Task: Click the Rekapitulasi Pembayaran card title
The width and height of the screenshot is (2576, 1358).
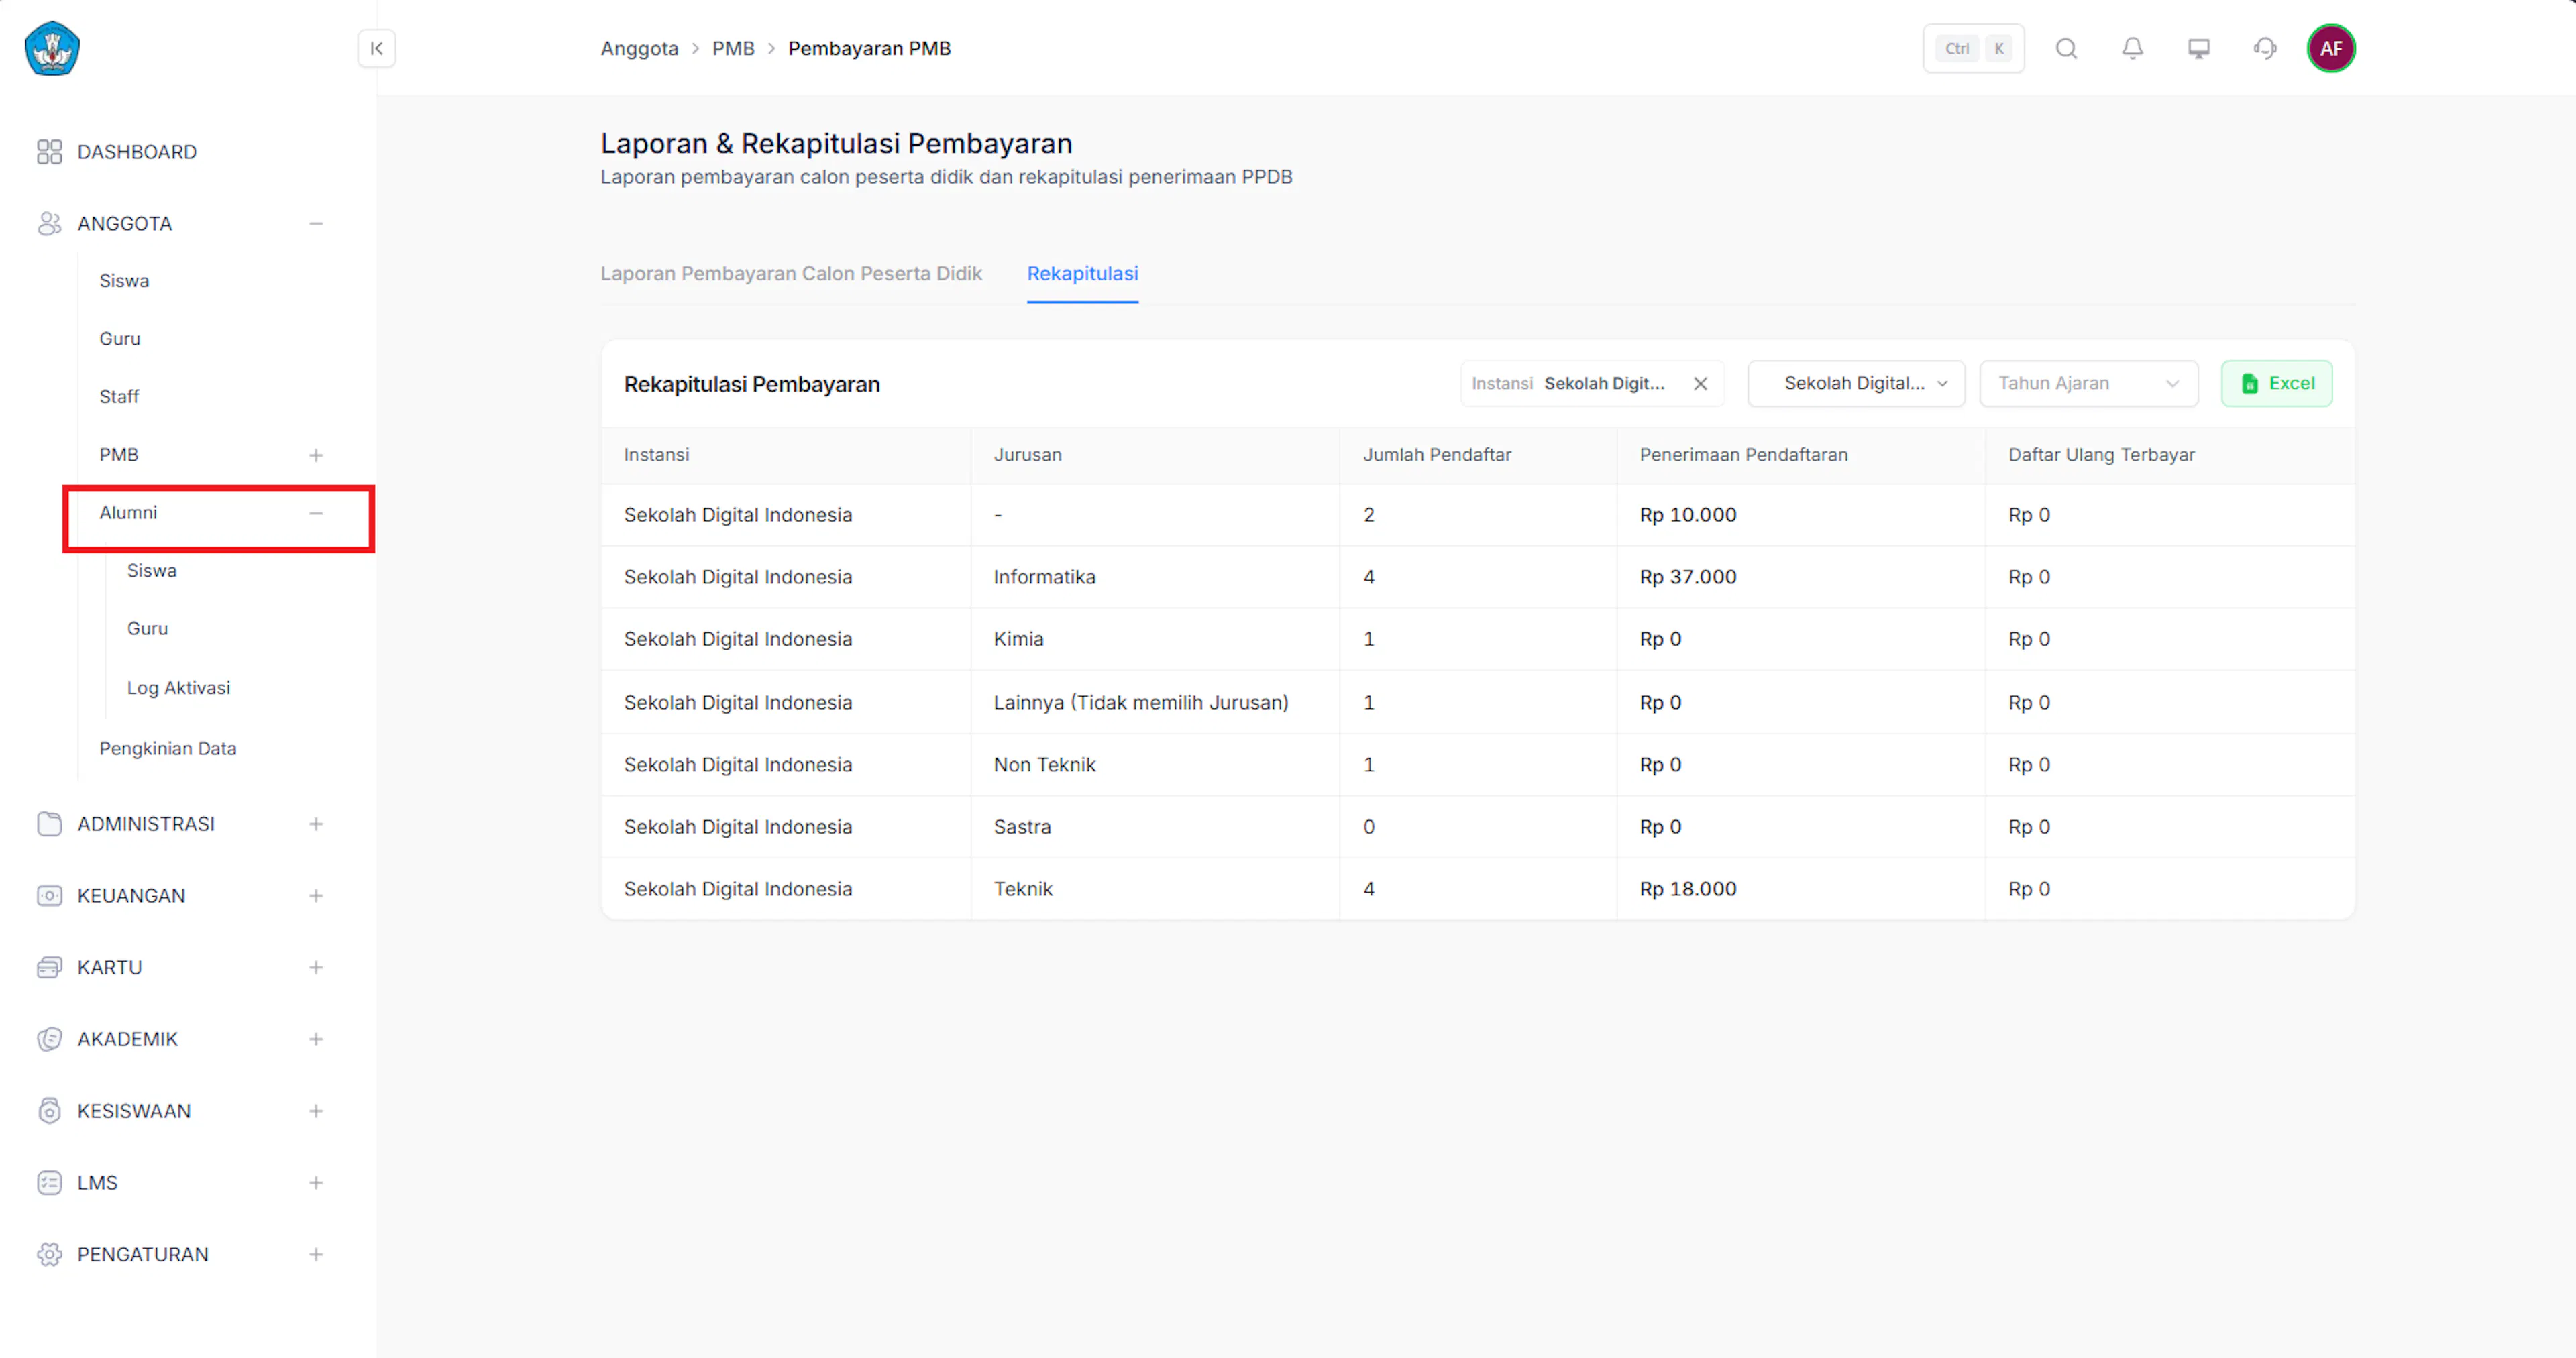Action: (752, 384)
